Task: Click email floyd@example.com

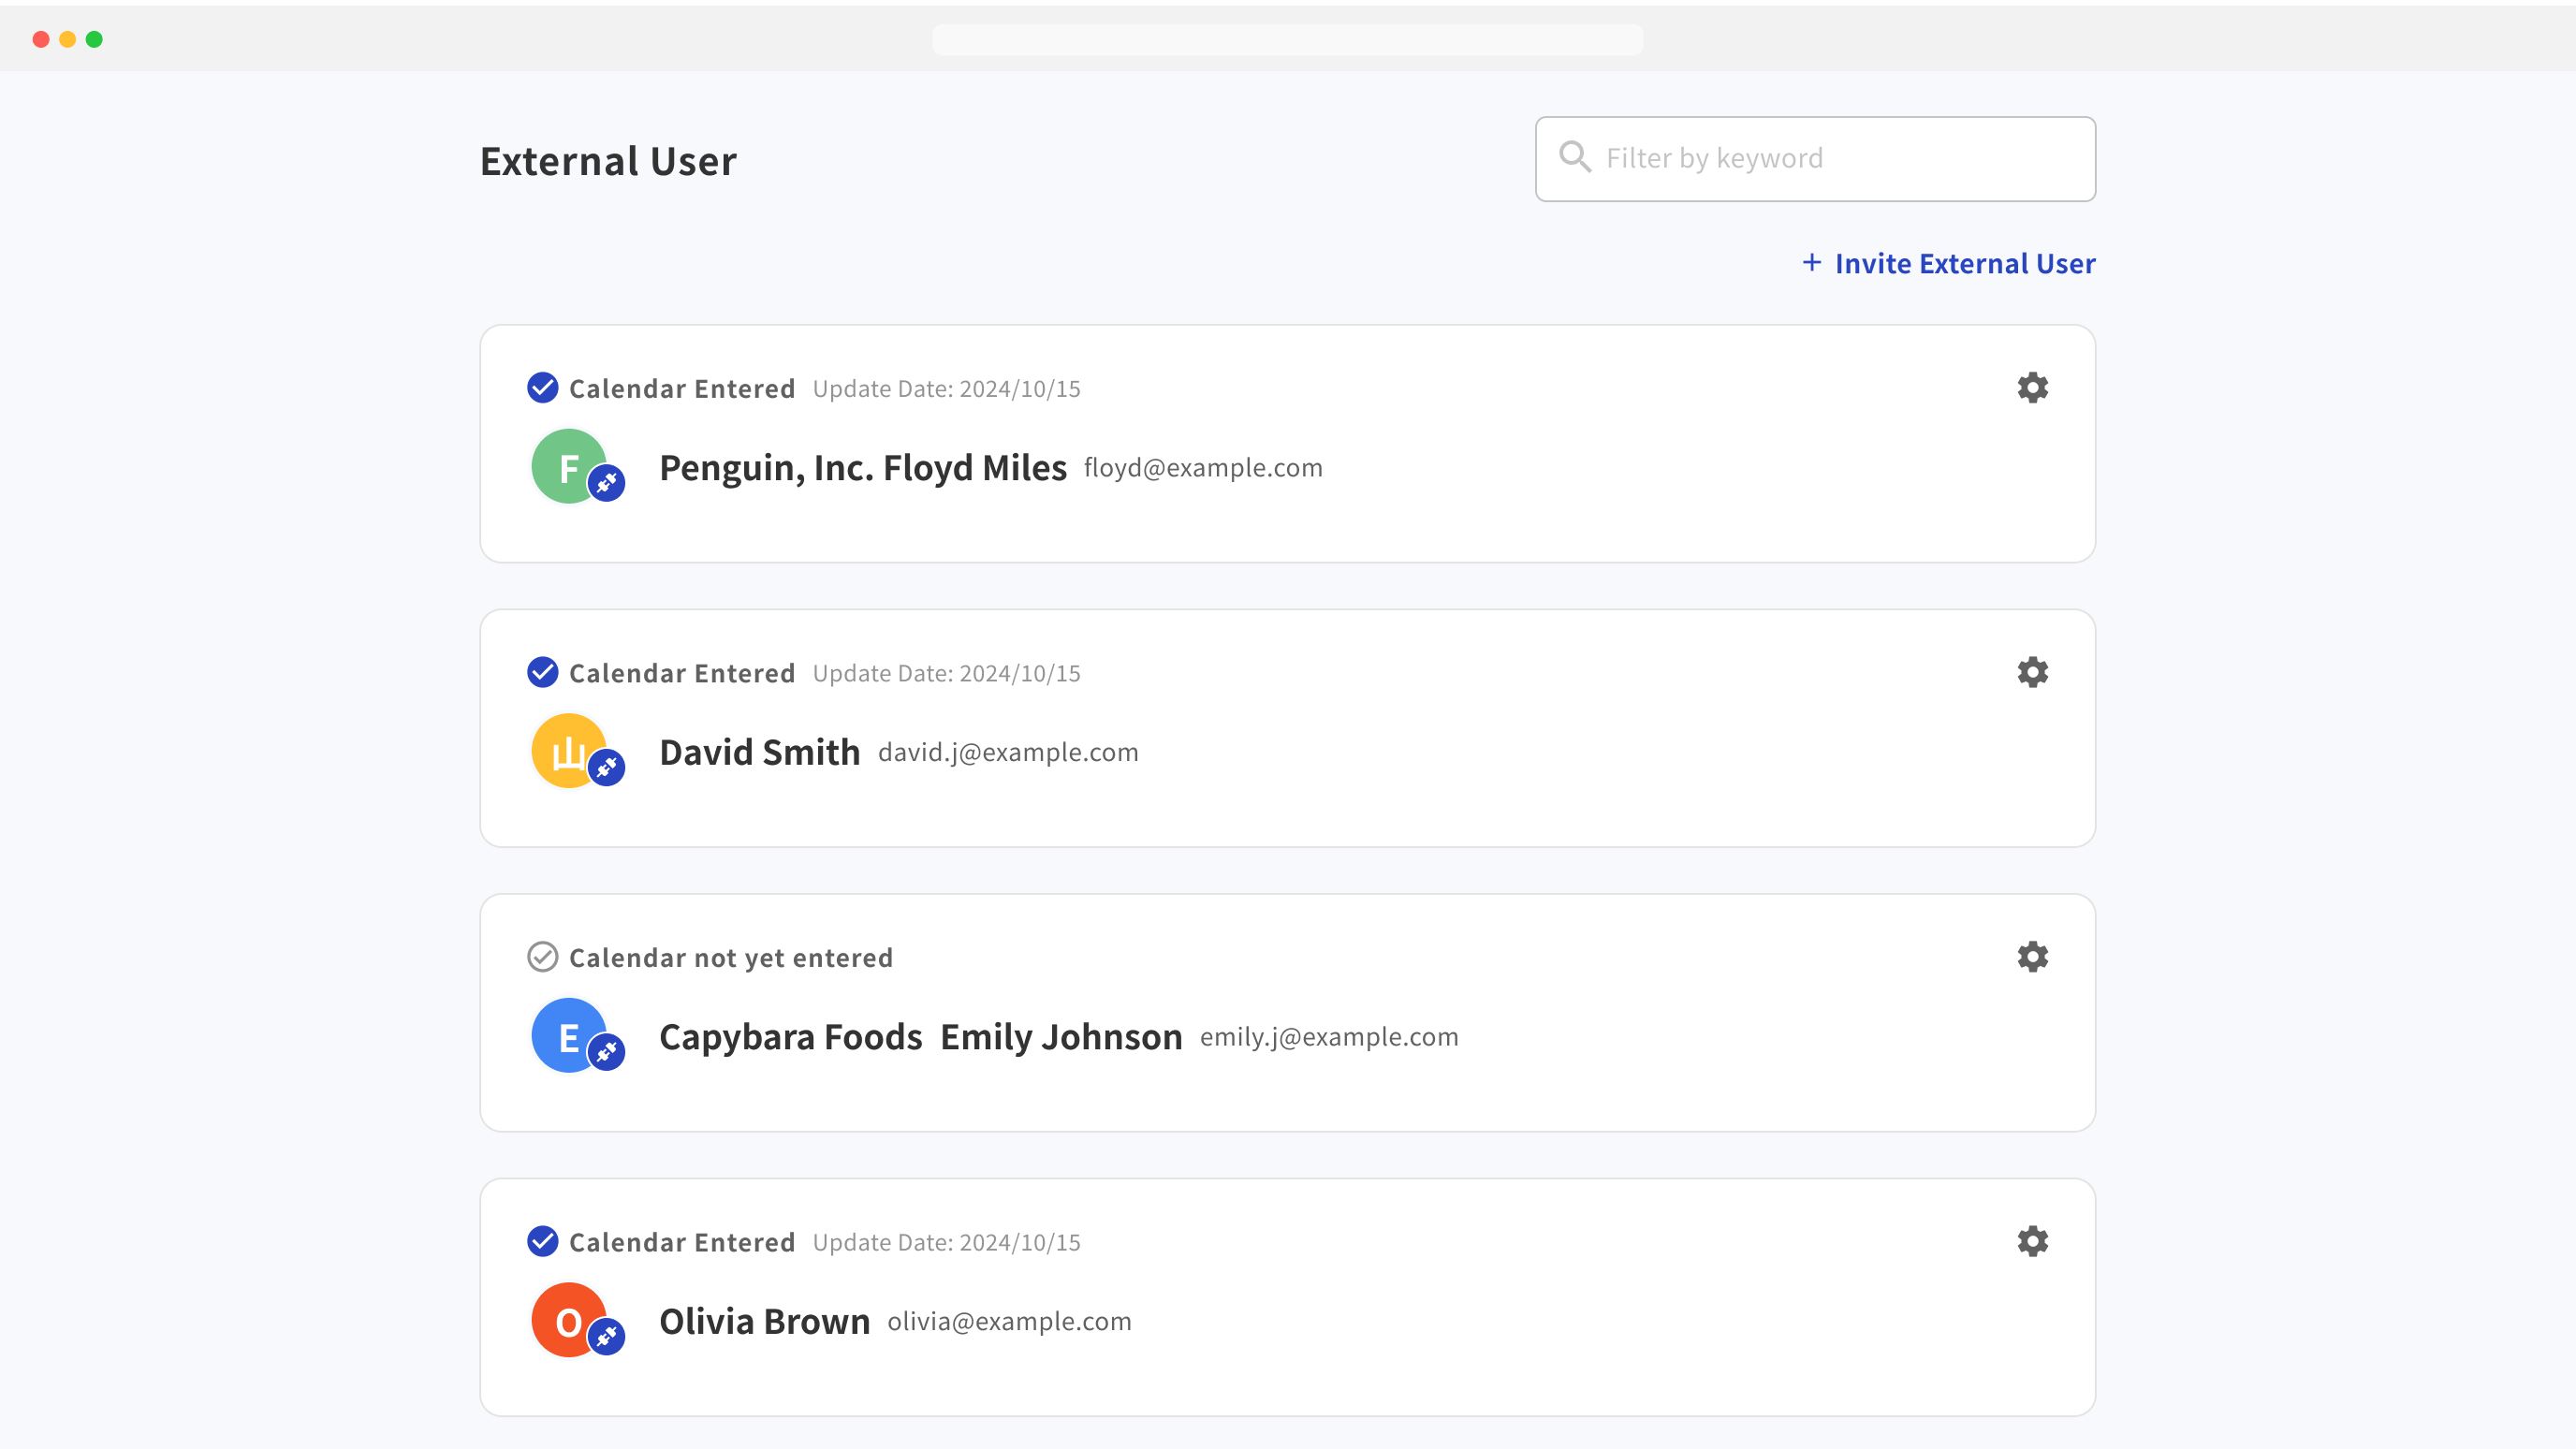Action: tap(1203, 468)
